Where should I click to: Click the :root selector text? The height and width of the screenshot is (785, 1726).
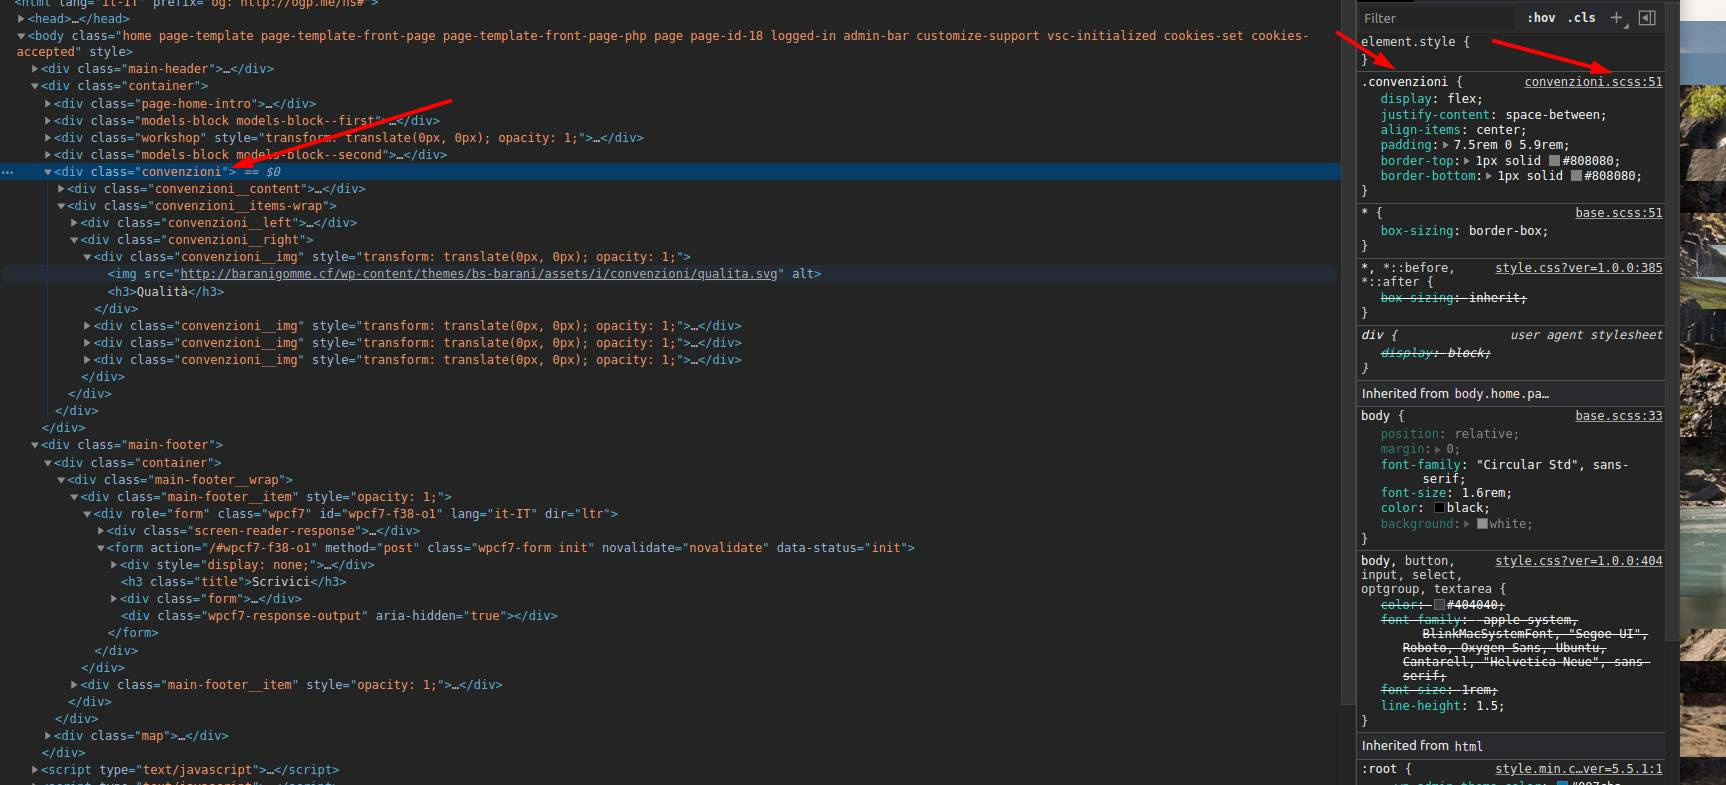pyautogui.click(x=1379, y=769)
